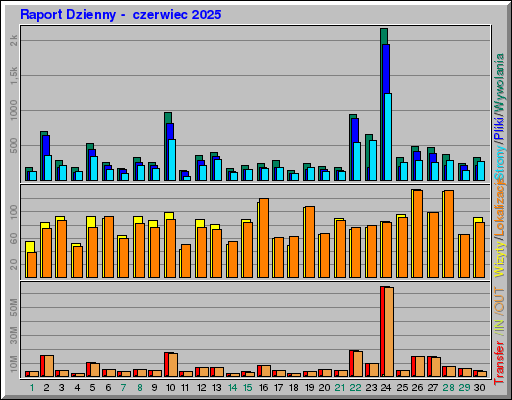Image resolution: width=512 pixels, height=400 pixels.
Task: Click the '500' y-axis label
Action: (x=14, y=146)
